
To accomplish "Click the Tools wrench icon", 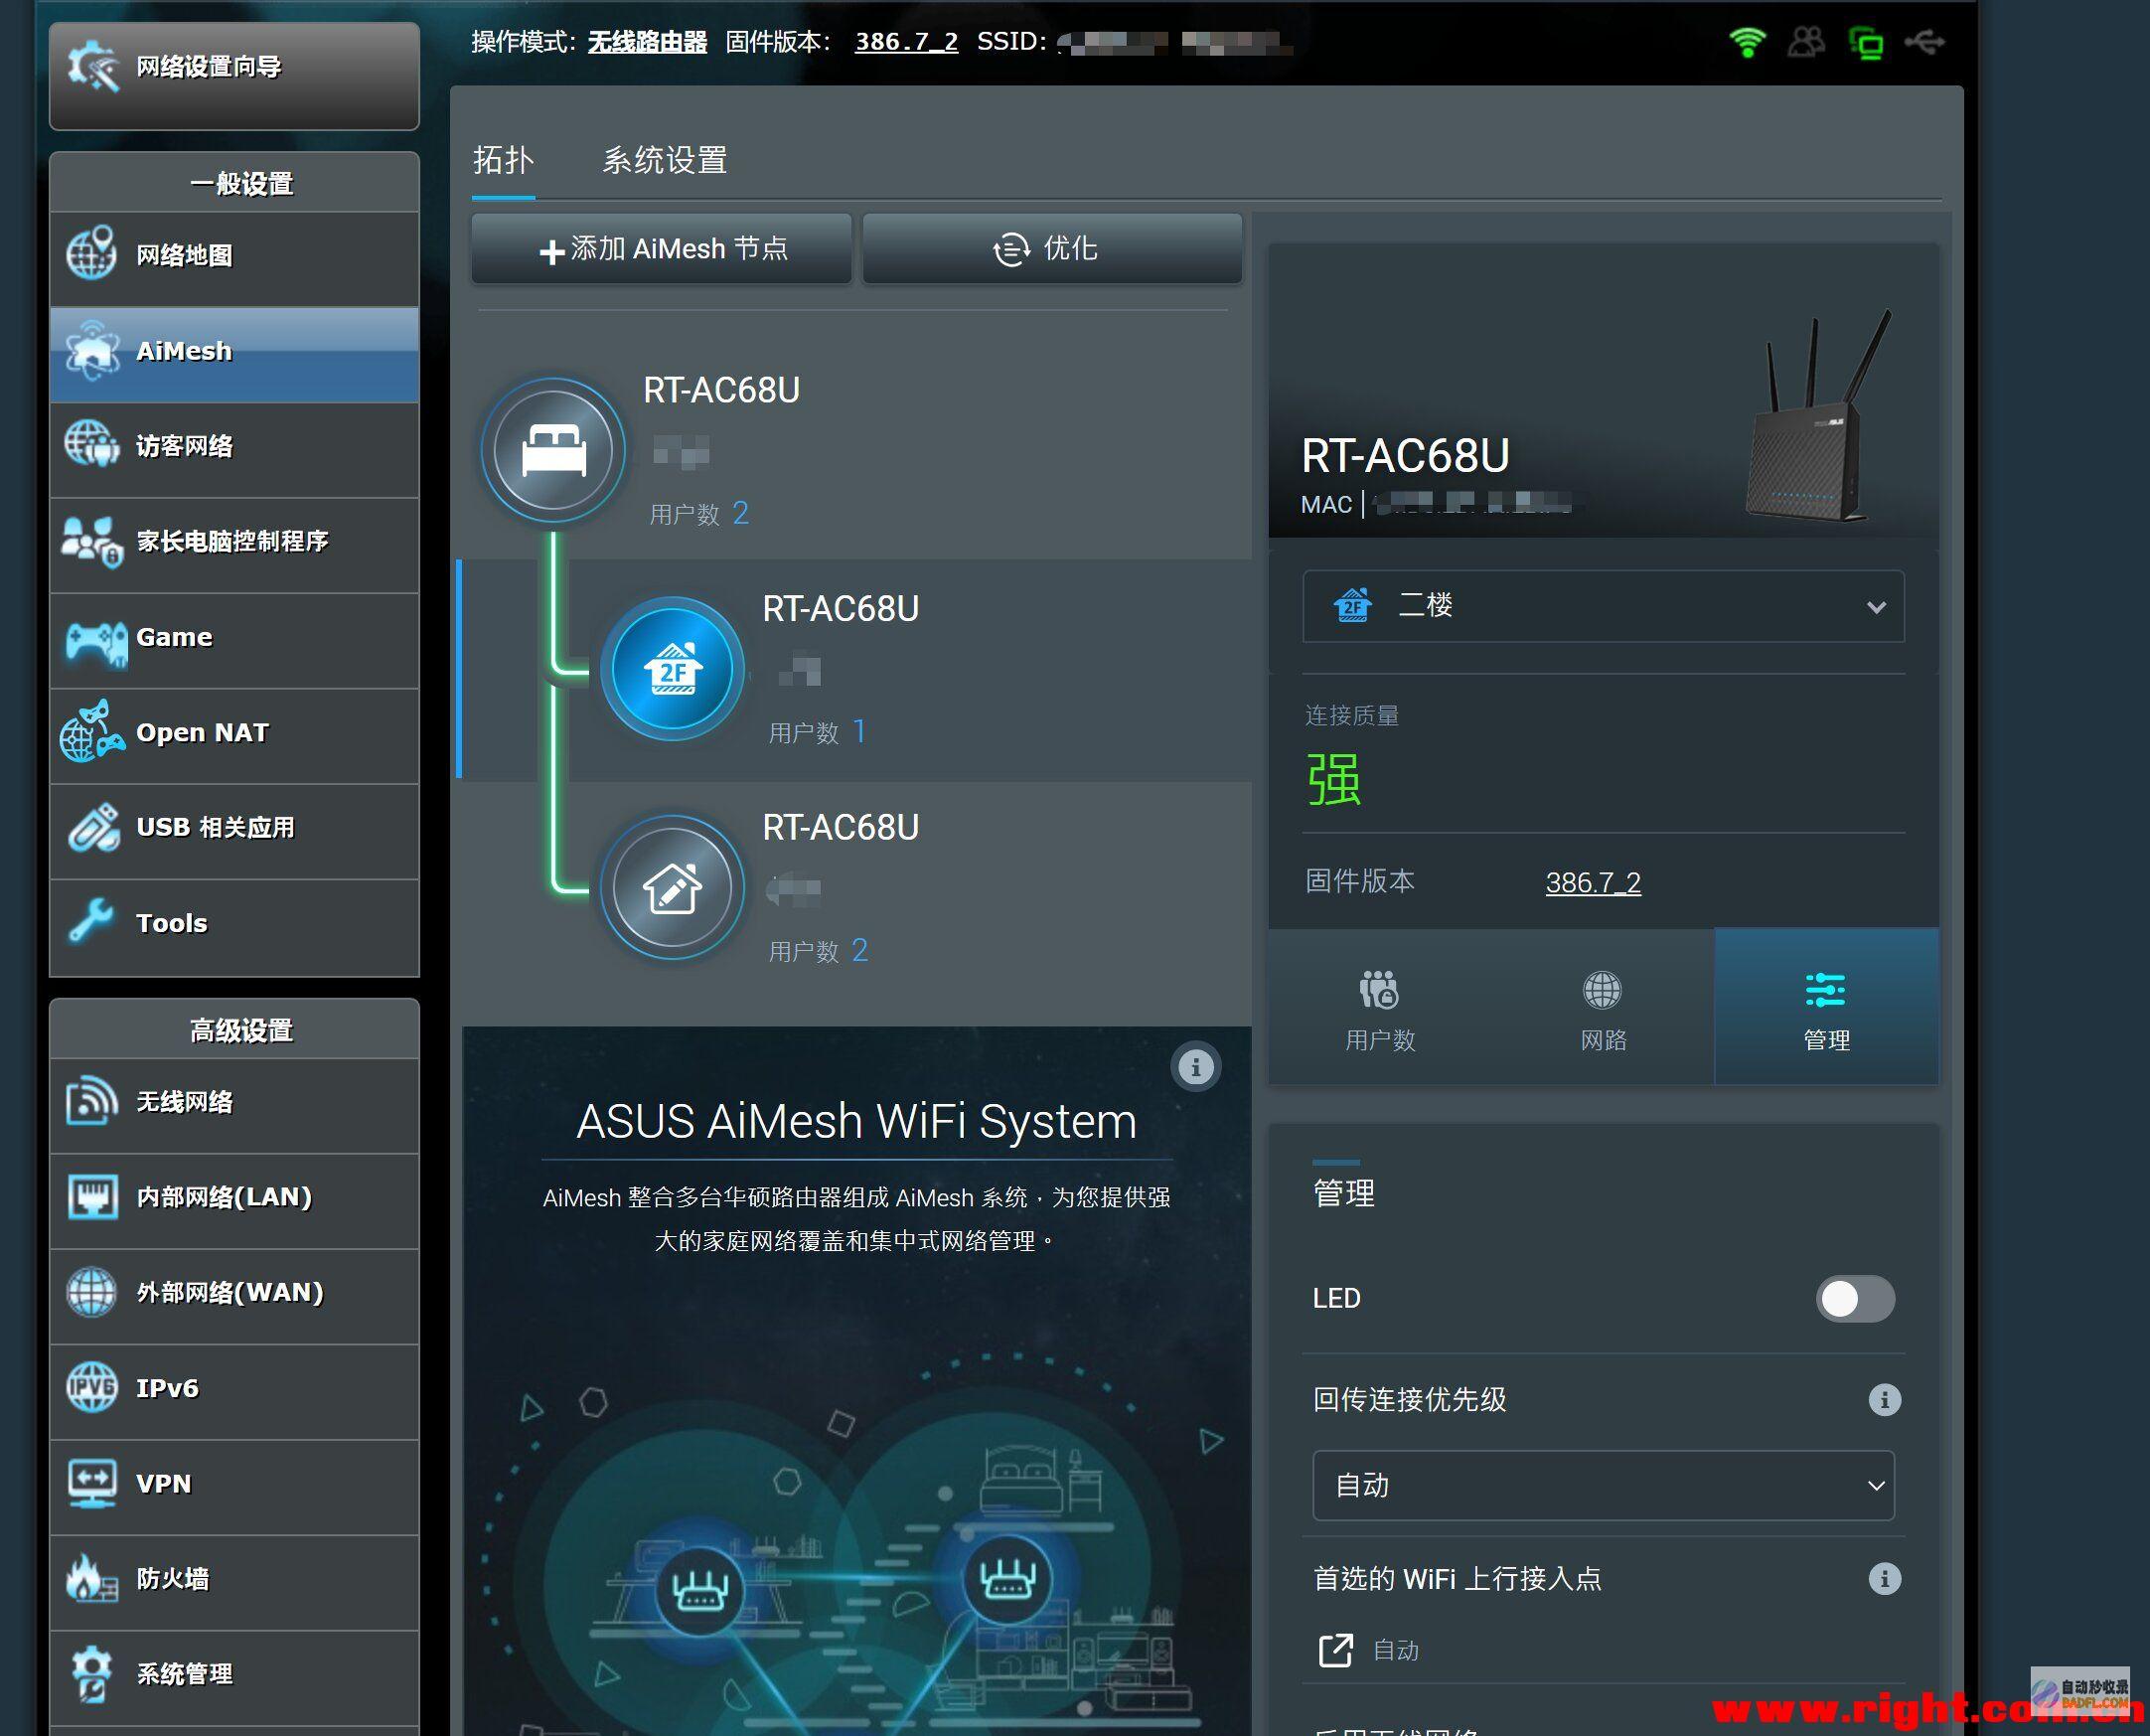I will (91, 921).
